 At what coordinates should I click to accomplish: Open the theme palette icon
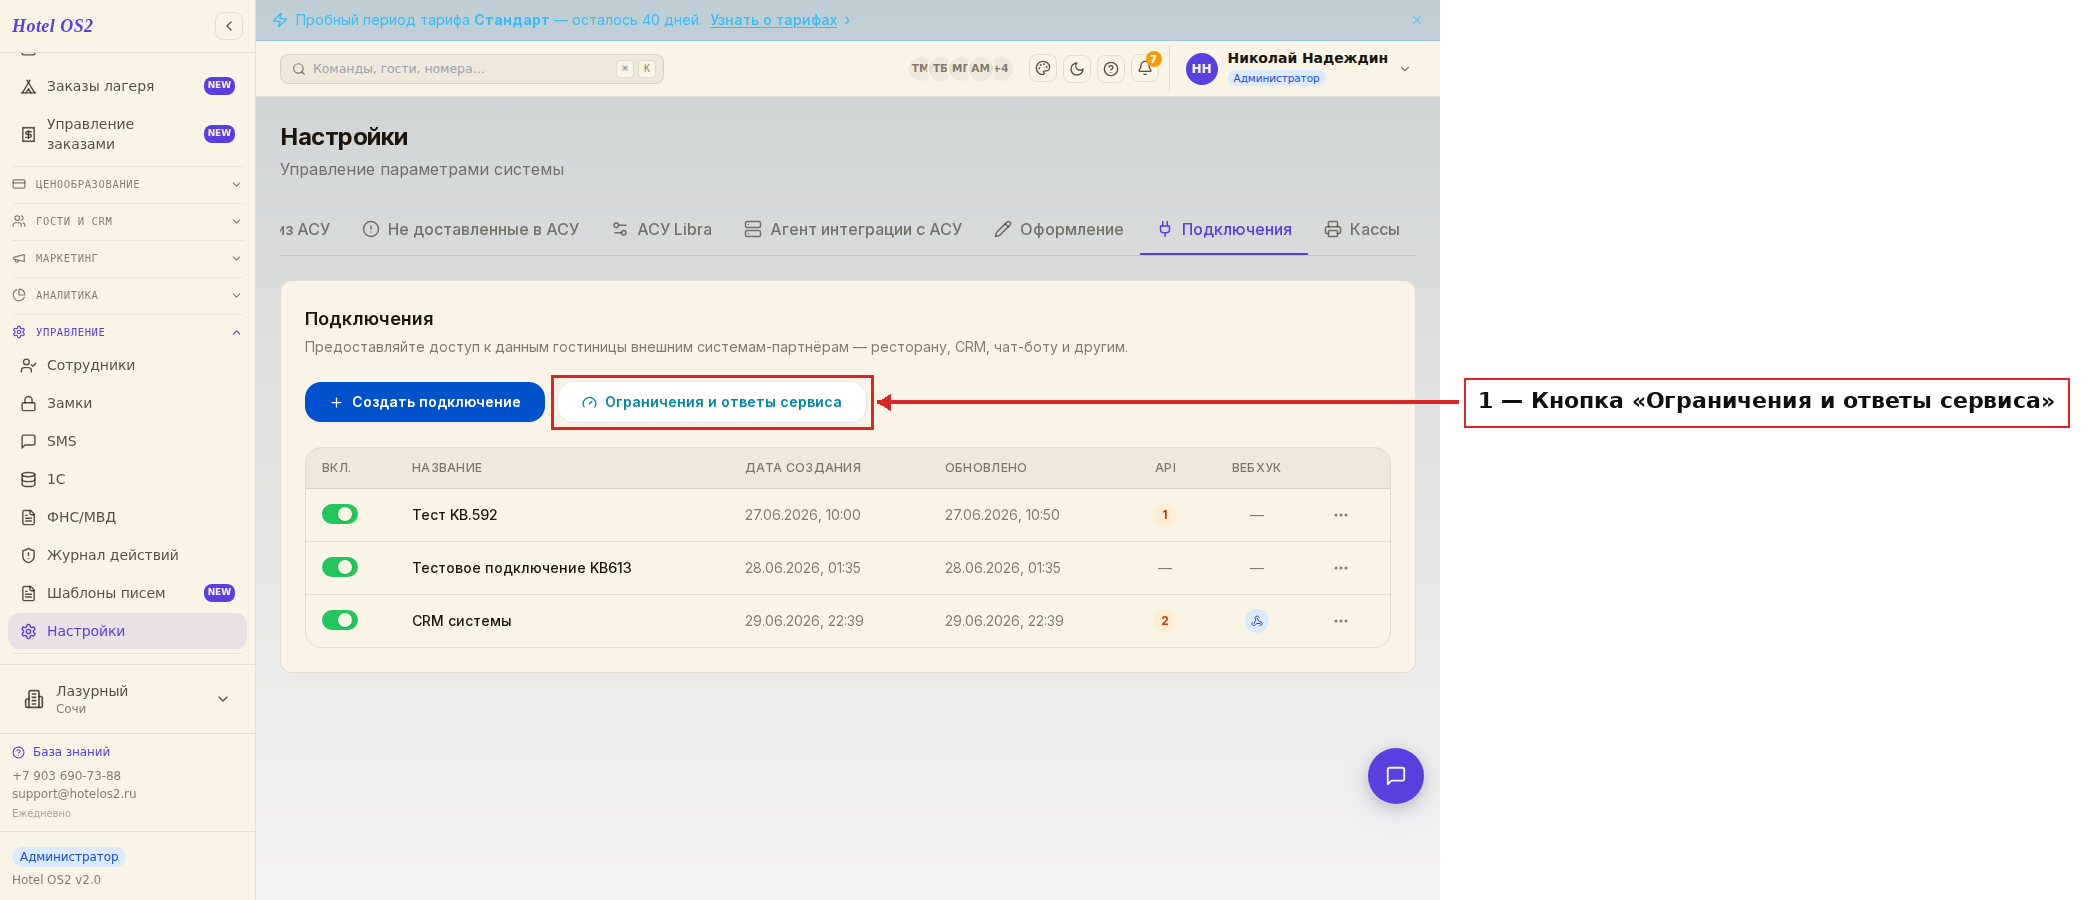click(x=1043, y=68)
